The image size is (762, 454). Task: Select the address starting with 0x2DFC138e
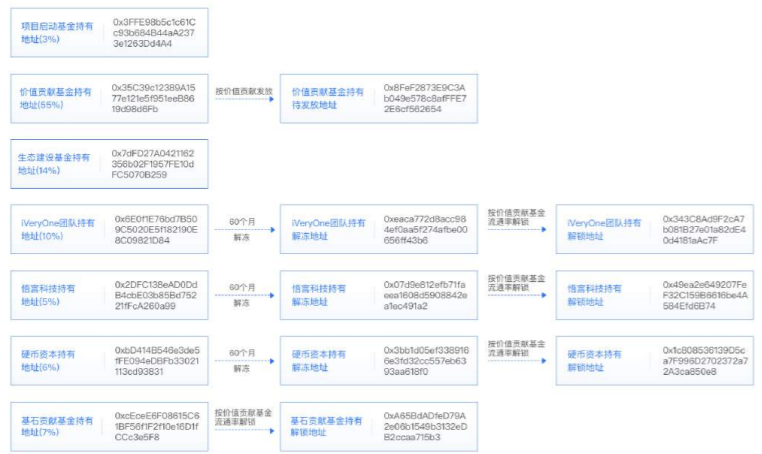(x=156, y=295)
